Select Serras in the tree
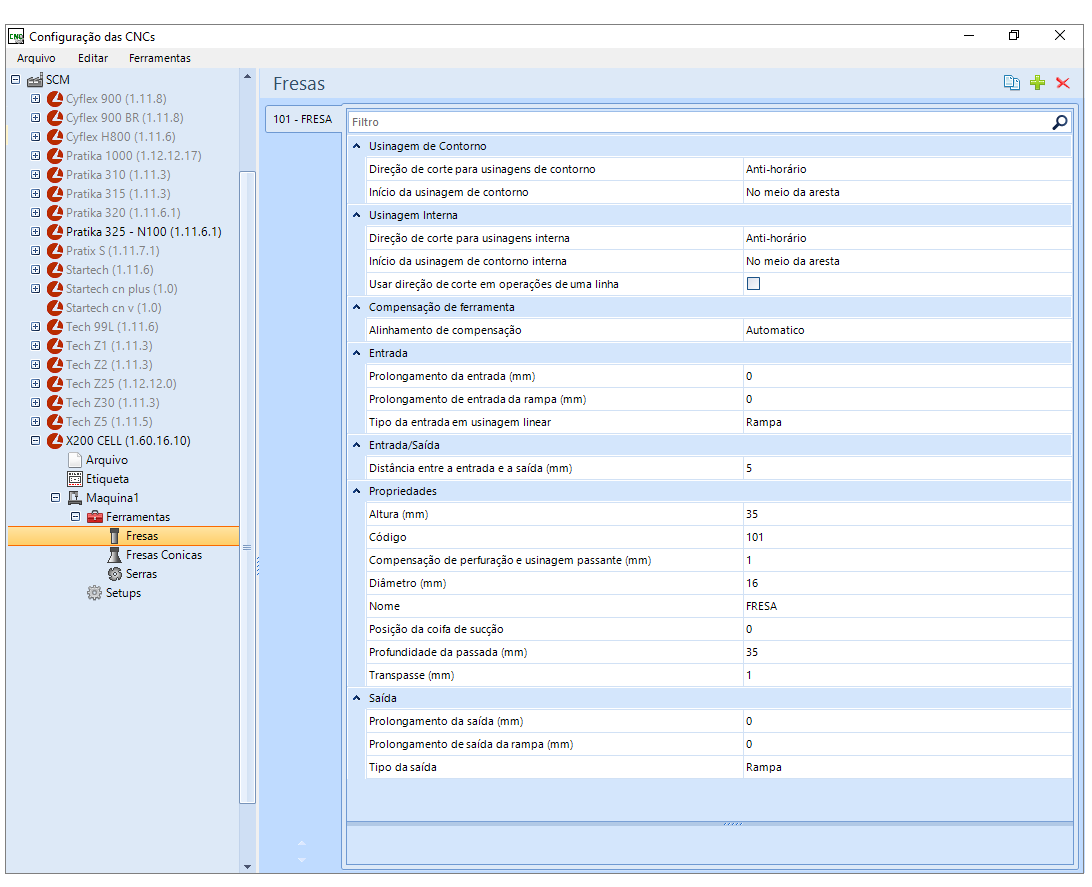The image size is (1092, 887). (141, 574)
